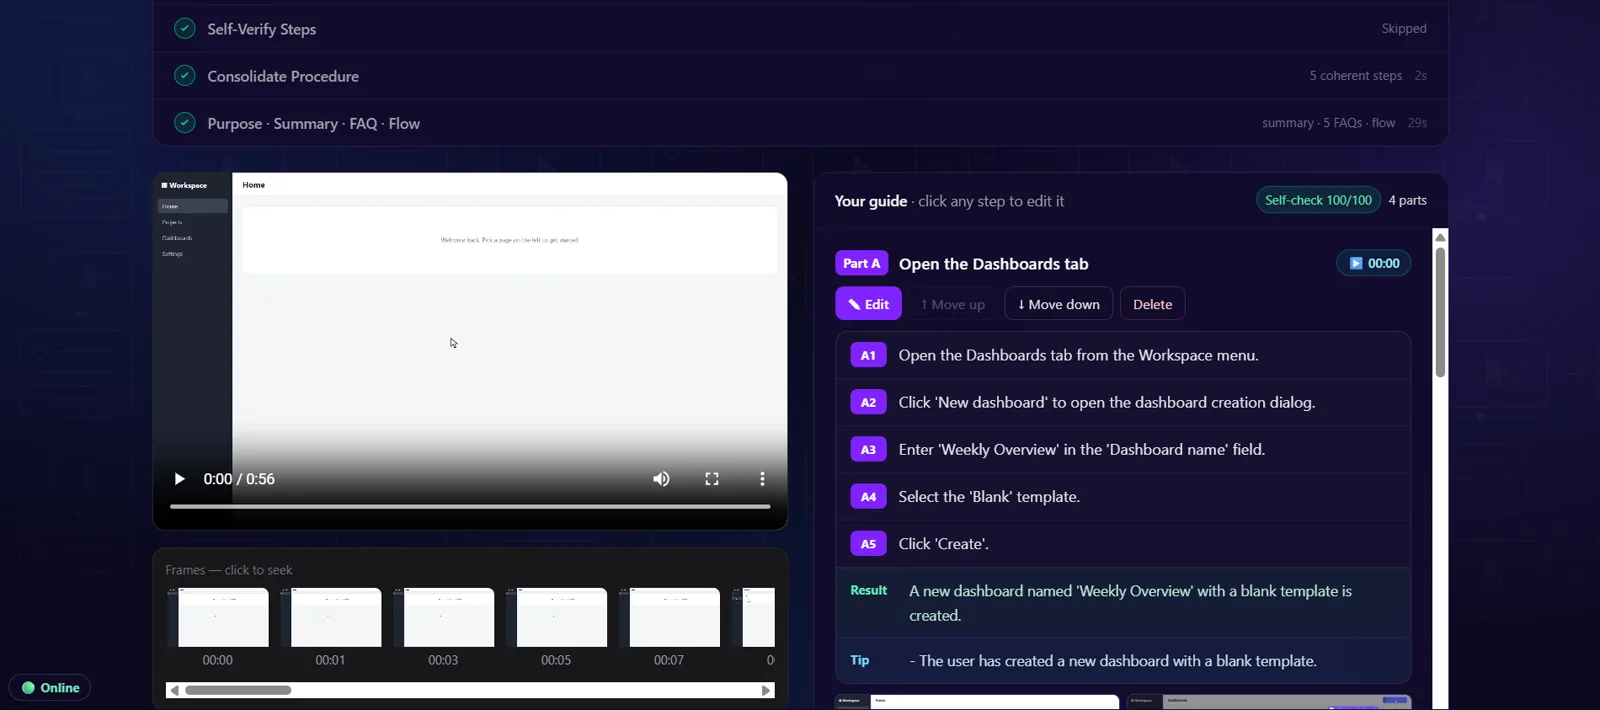The width and height of the screenshot is (1600, 710).
Task: Click the guide panel vertical scrollbar thumb
Action: click(1440, 312)
